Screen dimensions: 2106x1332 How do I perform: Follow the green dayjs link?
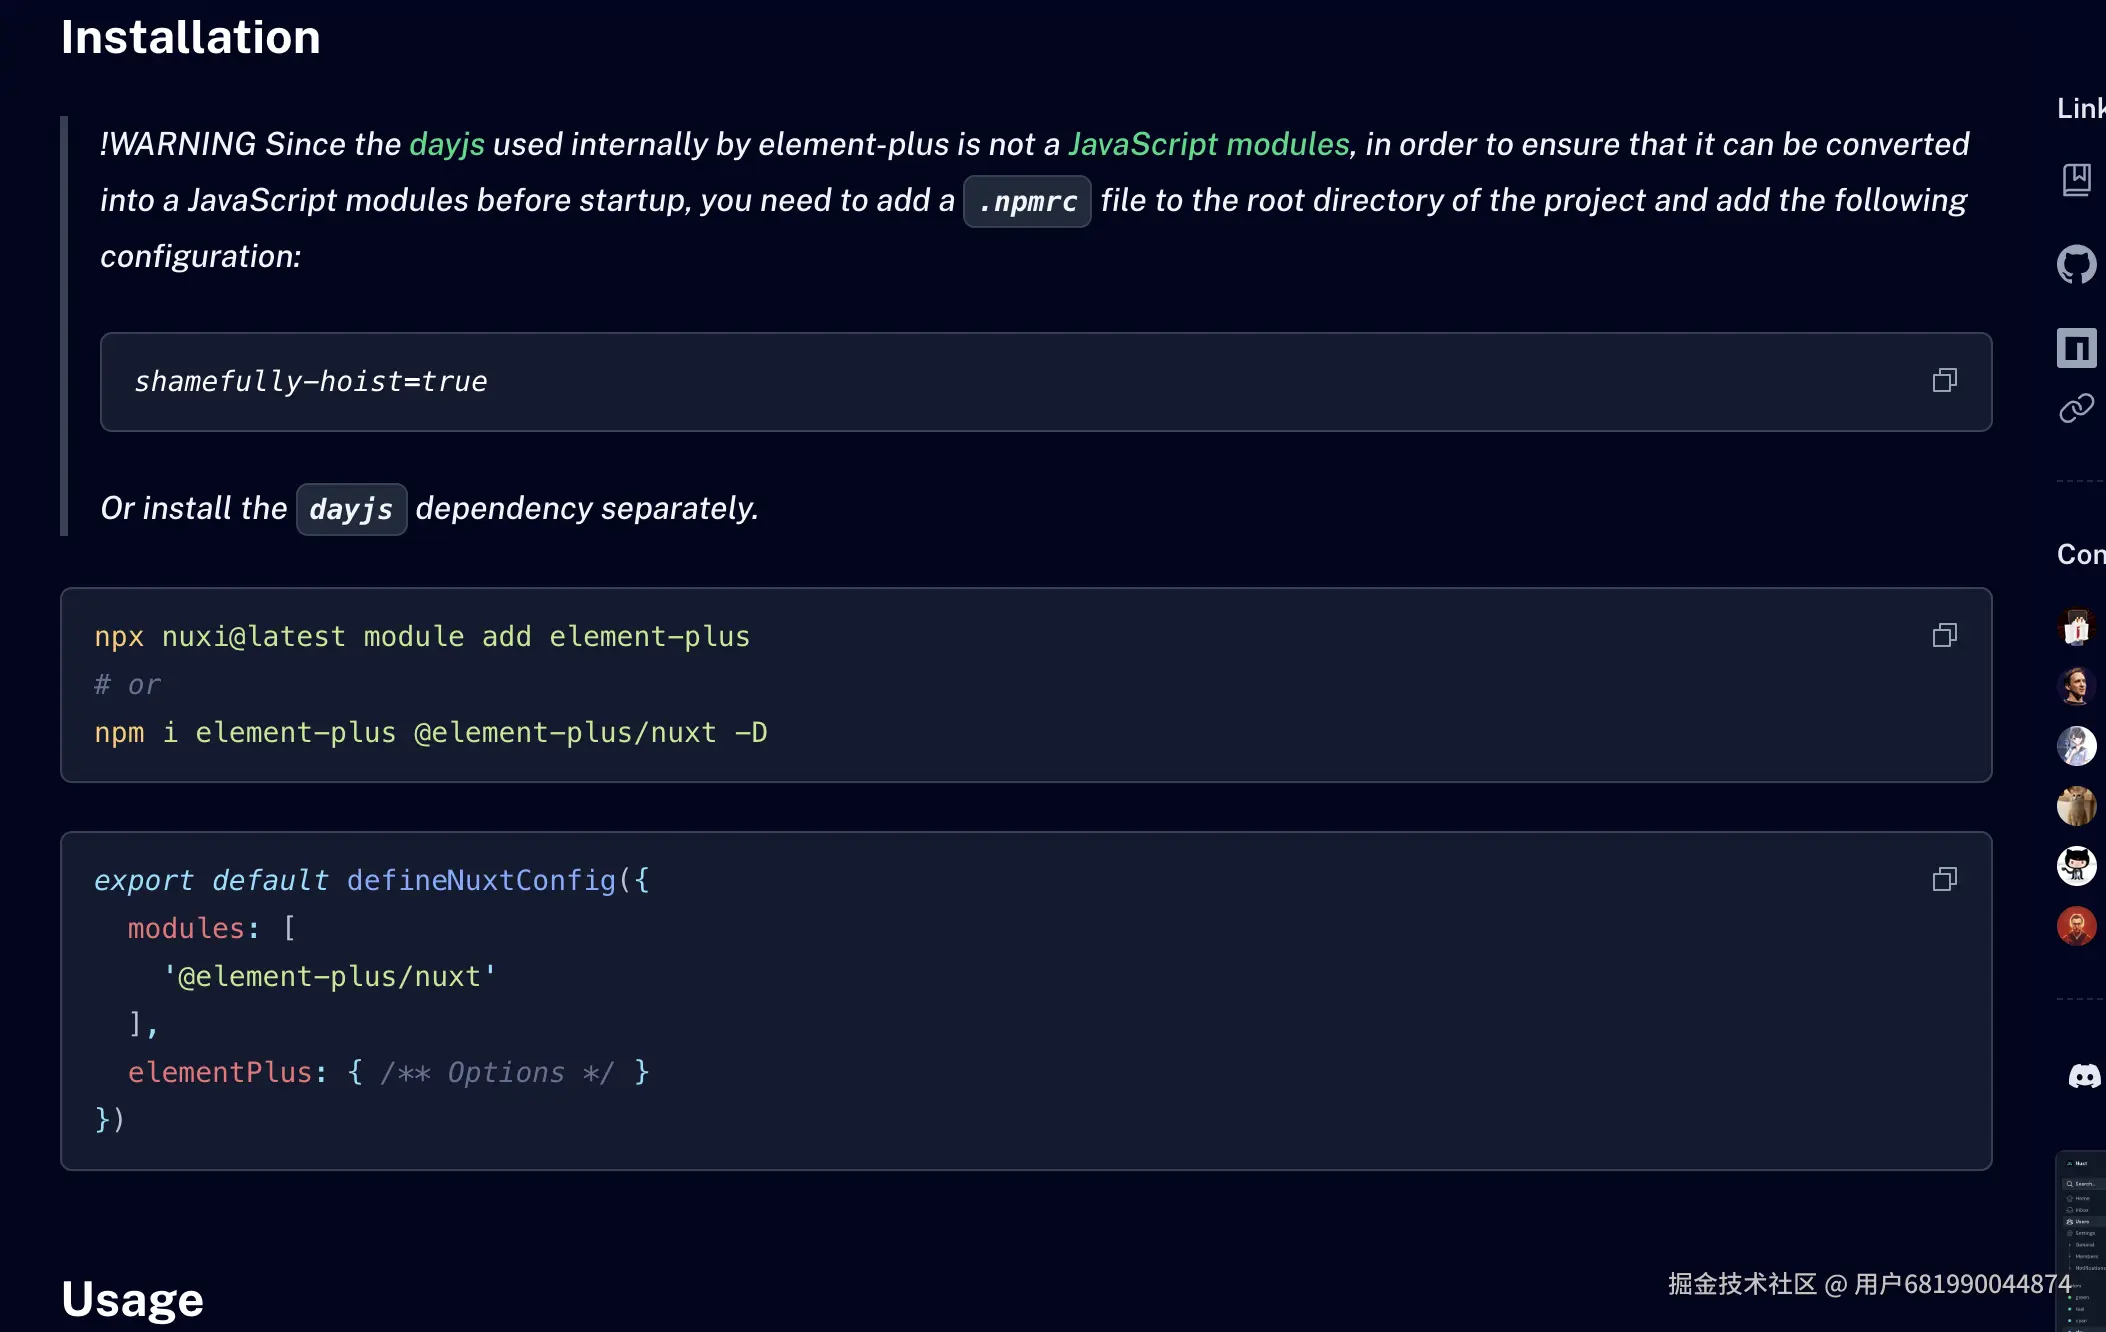(447, 144)
